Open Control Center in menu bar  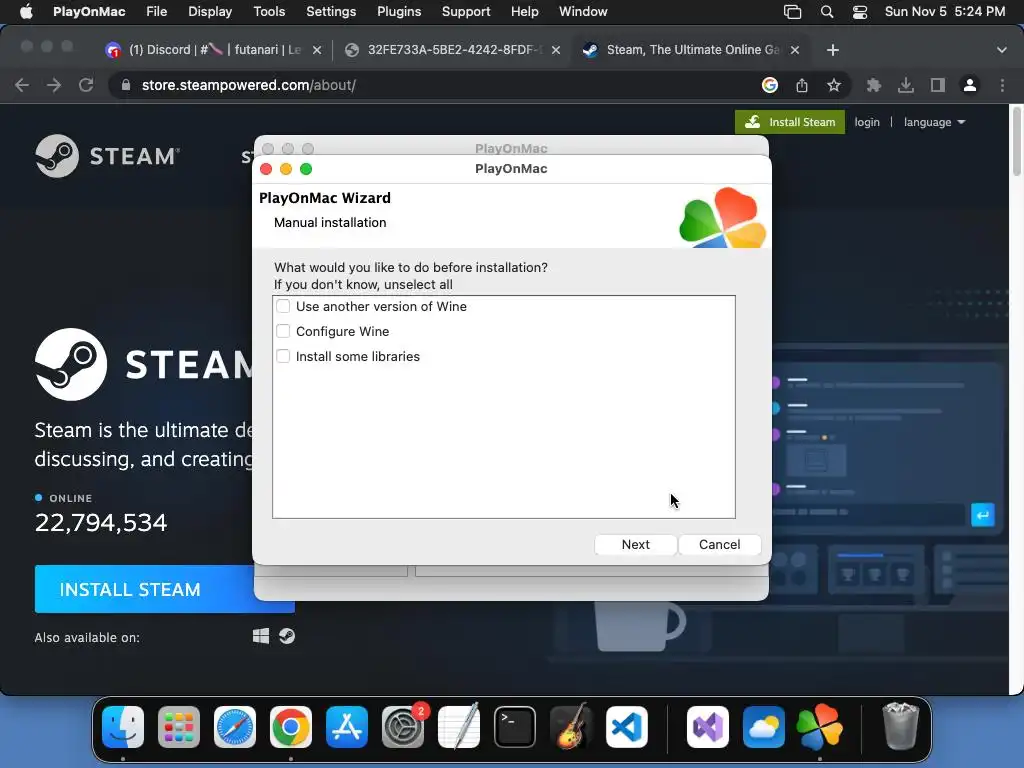tap(860, 12)
